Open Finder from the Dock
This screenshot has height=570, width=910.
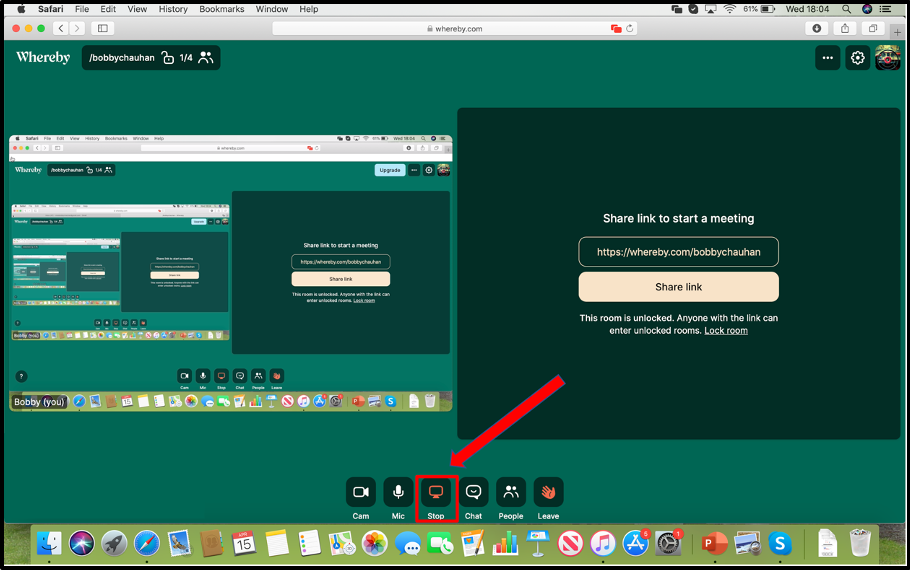(x=49, y=544)
